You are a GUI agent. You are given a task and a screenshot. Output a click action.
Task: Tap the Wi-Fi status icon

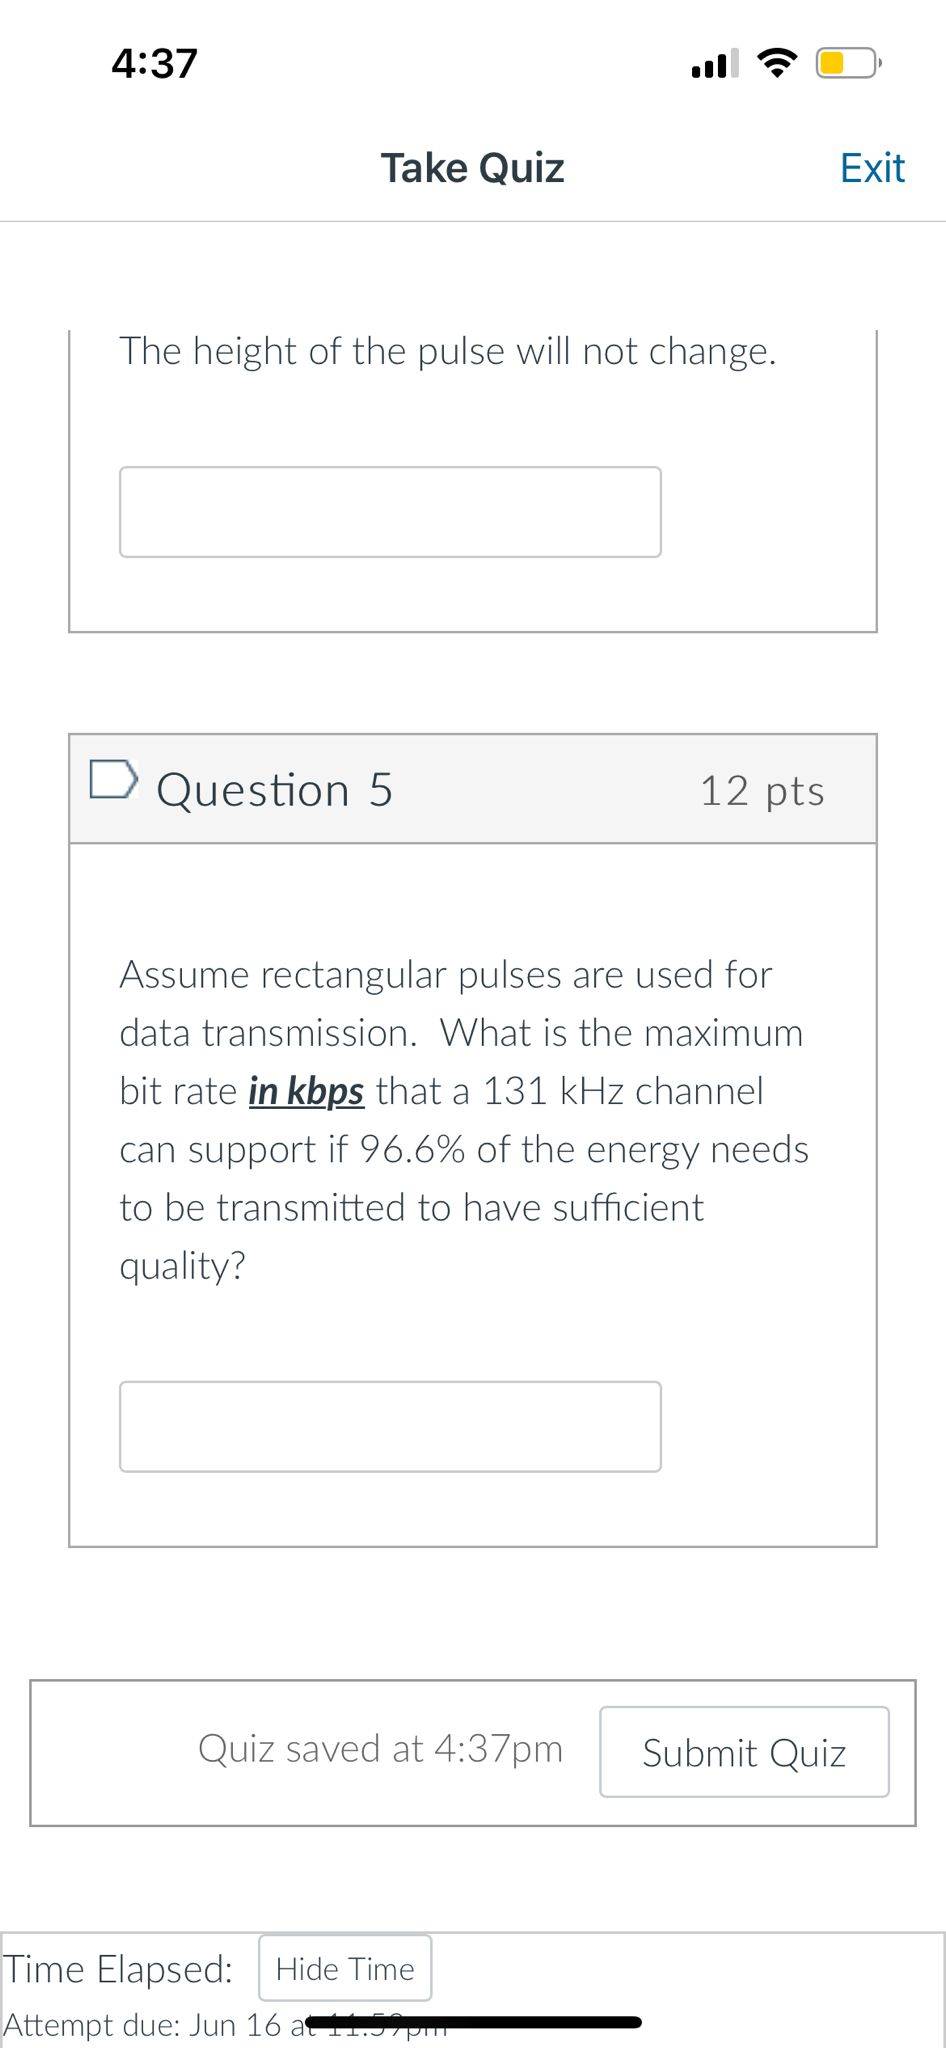click(x=777, y=63)
